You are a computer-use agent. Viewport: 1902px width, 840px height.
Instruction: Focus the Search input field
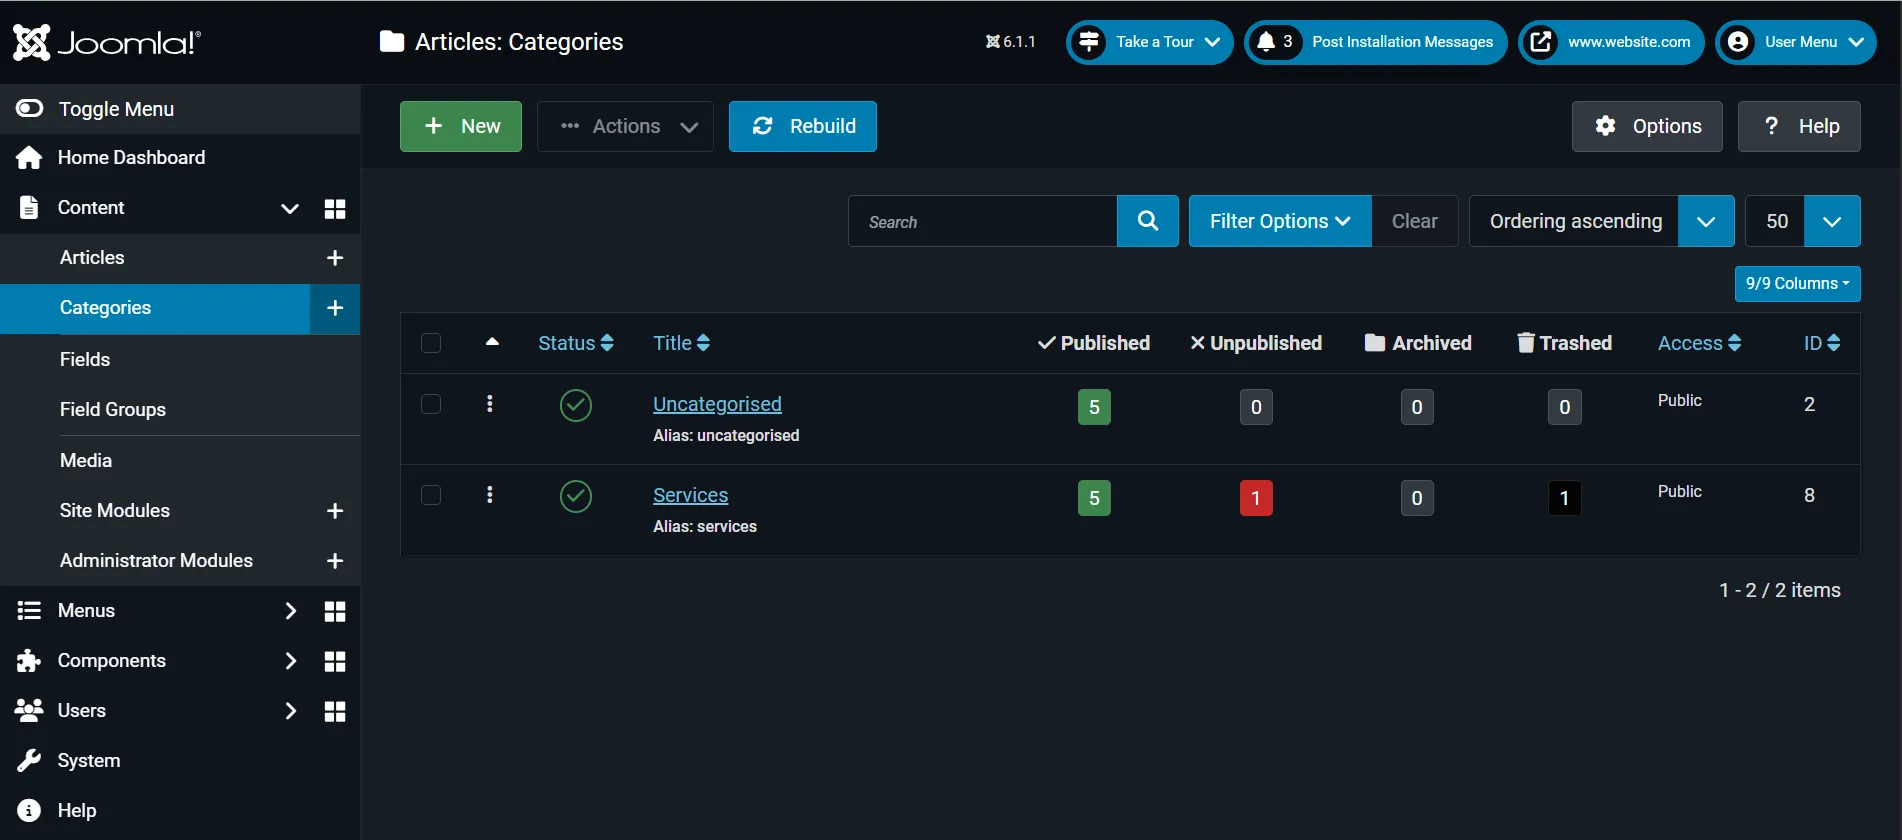(x=982, y=221)
